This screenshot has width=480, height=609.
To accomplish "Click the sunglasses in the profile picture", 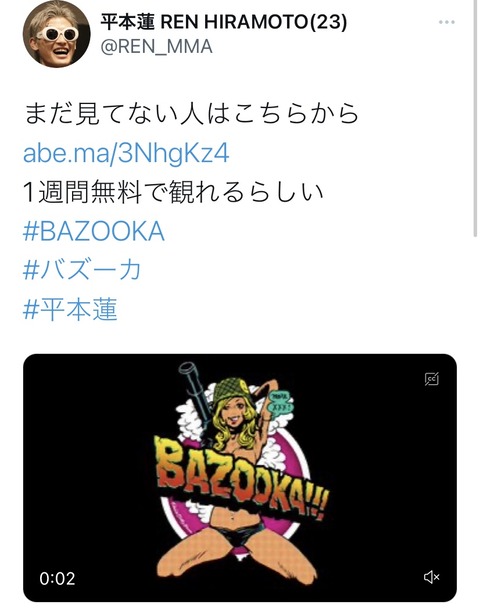I will click(x=58, y=34).
